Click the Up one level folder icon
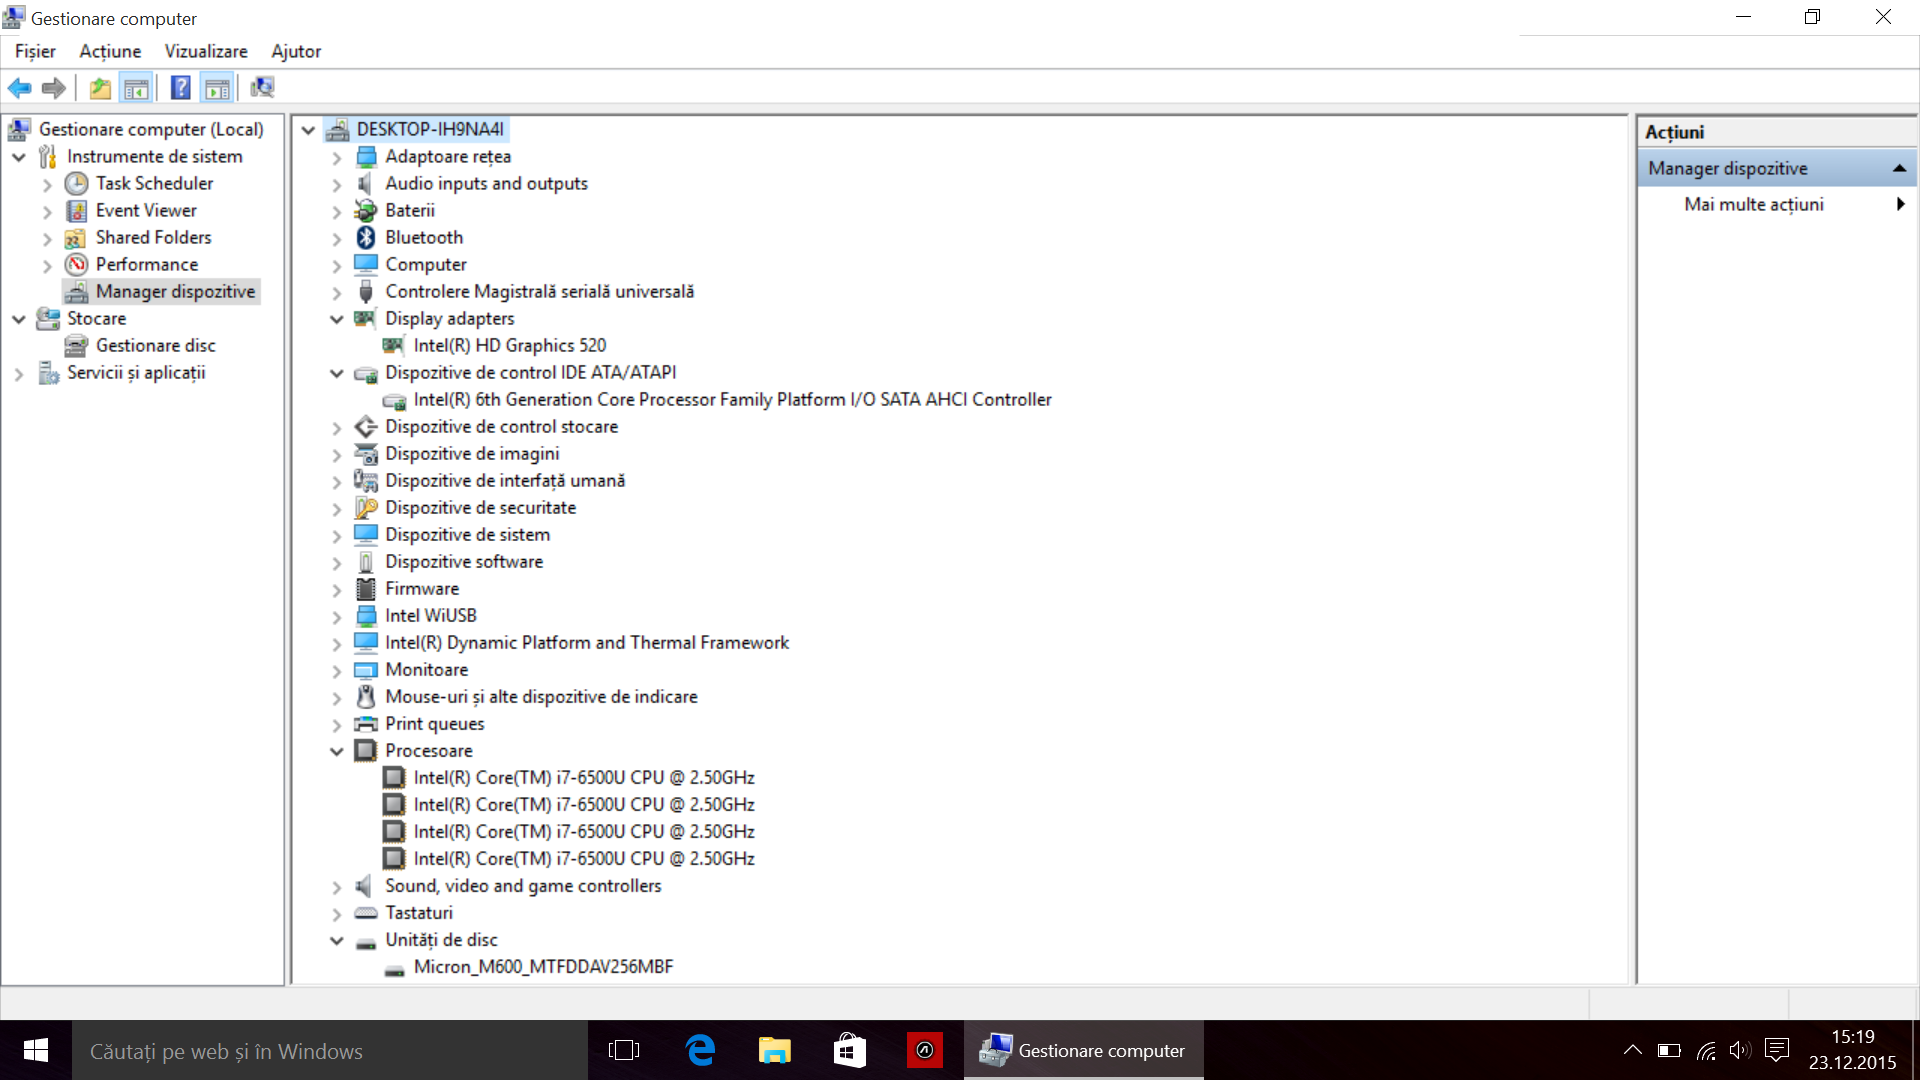Image resolution: width=1920 pixels, height=1080 pixels. 100,88
